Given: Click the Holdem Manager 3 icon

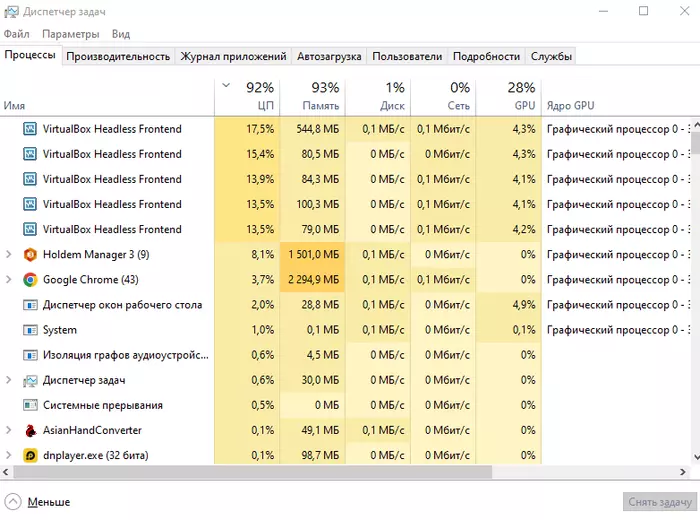Looking at the screenshot, I should tap(30, 255).
